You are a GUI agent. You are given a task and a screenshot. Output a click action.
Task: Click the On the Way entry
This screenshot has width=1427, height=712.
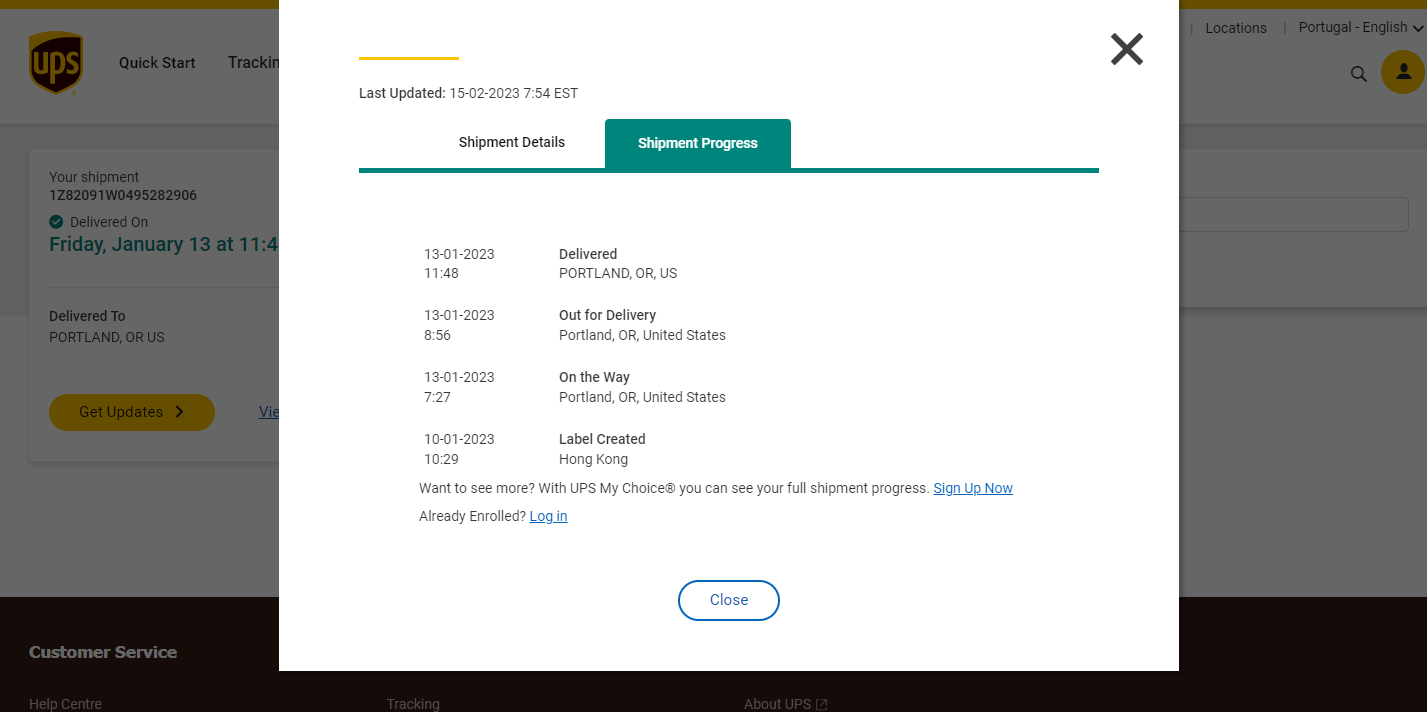[x=594, y=377]
